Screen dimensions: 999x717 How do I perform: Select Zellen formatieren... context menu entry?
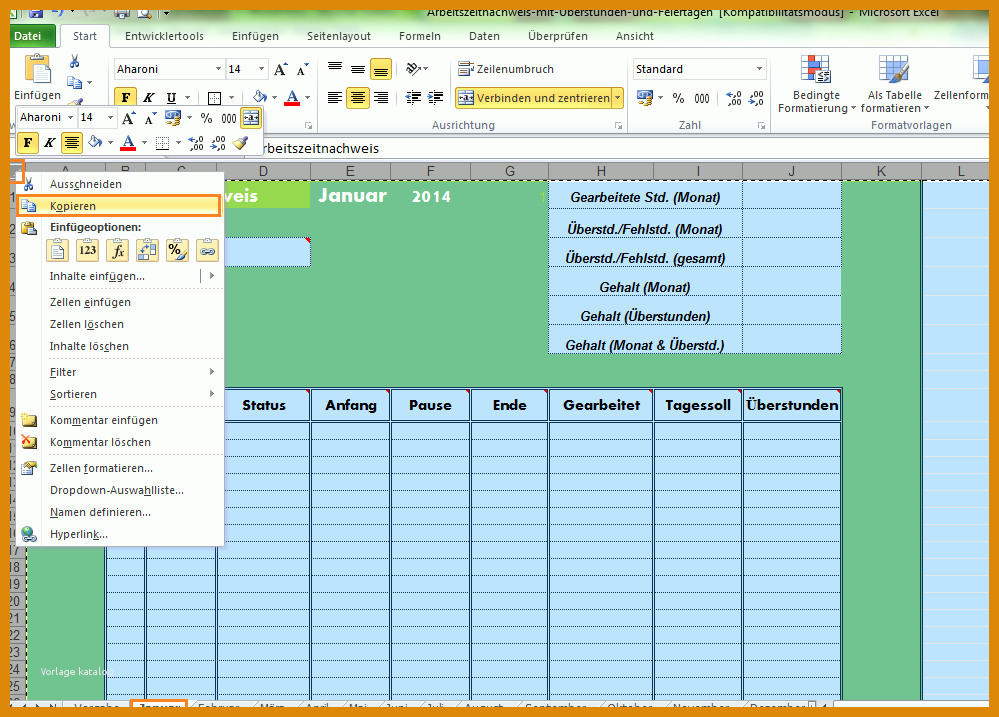(x=119, y=468)
